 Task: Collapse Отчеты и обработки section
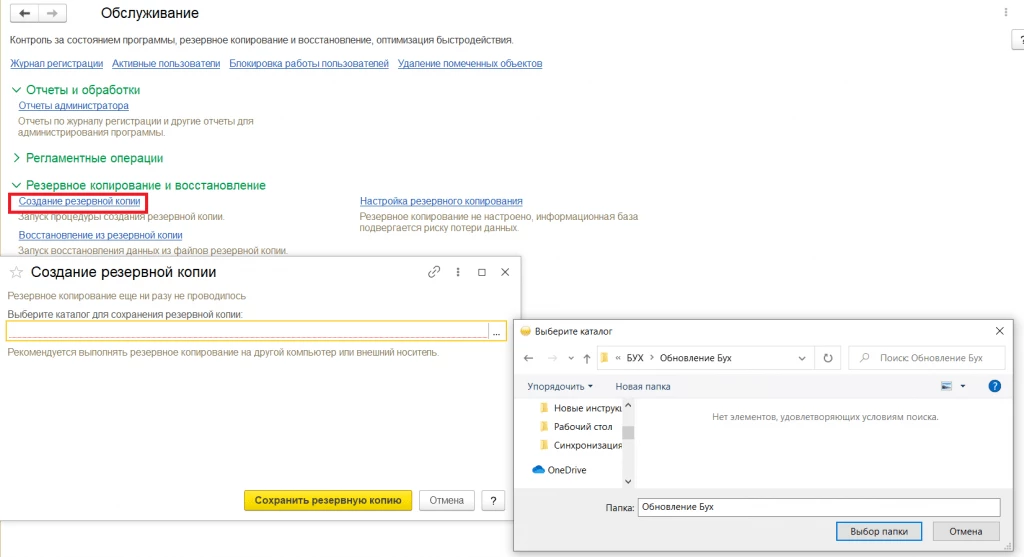click(16, 90)
